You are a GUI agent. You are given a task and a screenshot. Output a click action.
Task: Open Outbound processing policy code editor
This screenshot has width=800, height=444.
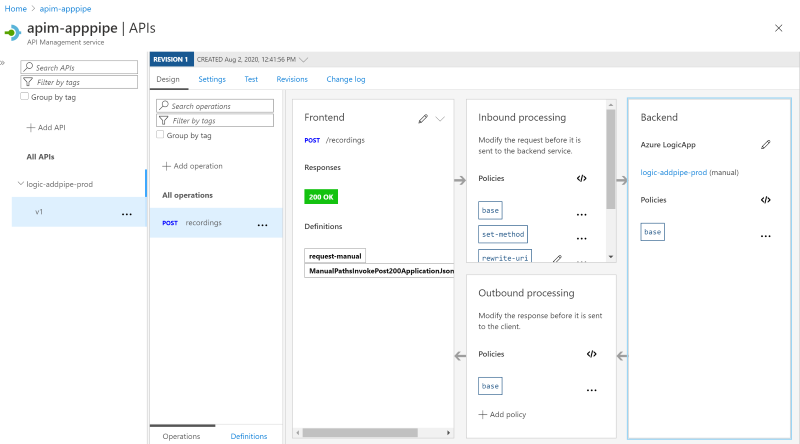click(x=591, y=354)
